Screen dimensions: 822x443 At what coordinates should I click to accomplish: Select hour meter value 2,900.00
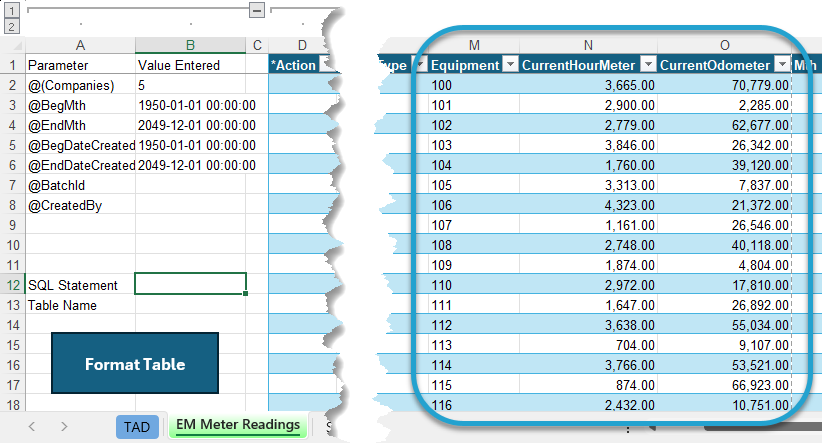(x=588, y=105)
